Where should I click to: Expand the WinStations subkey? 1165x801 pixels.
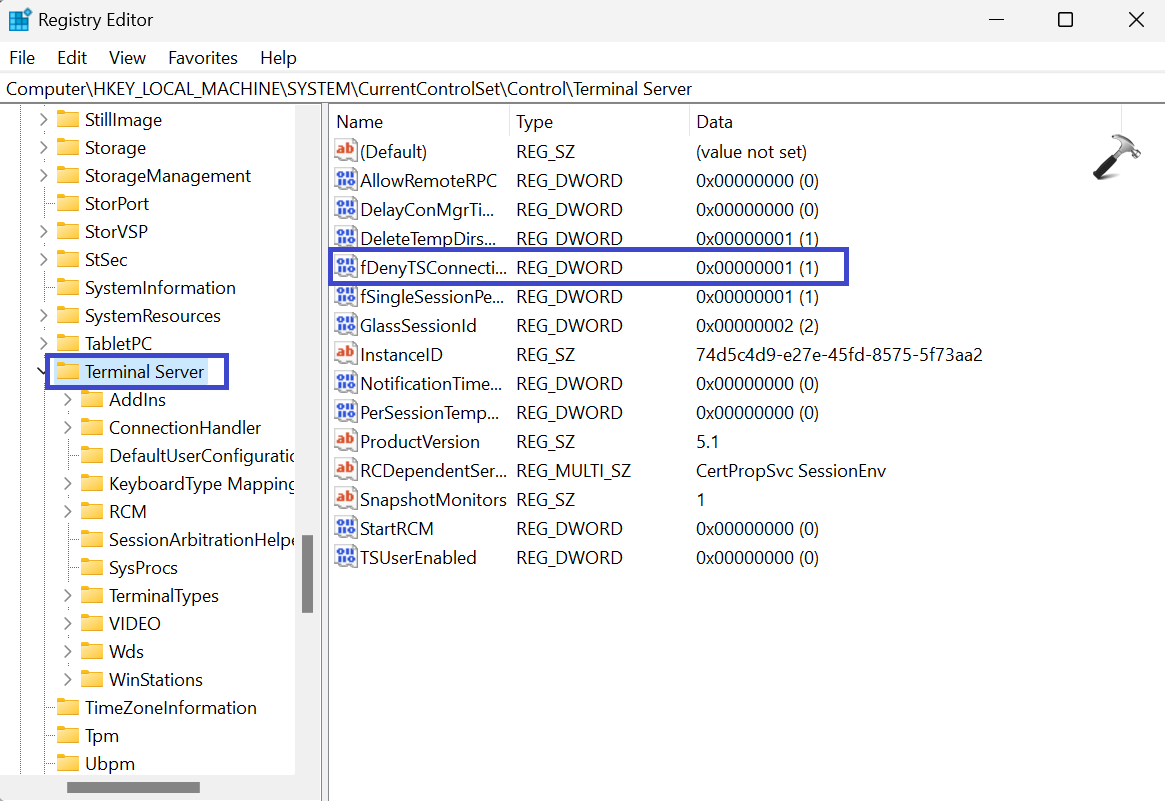click(67, 680)
